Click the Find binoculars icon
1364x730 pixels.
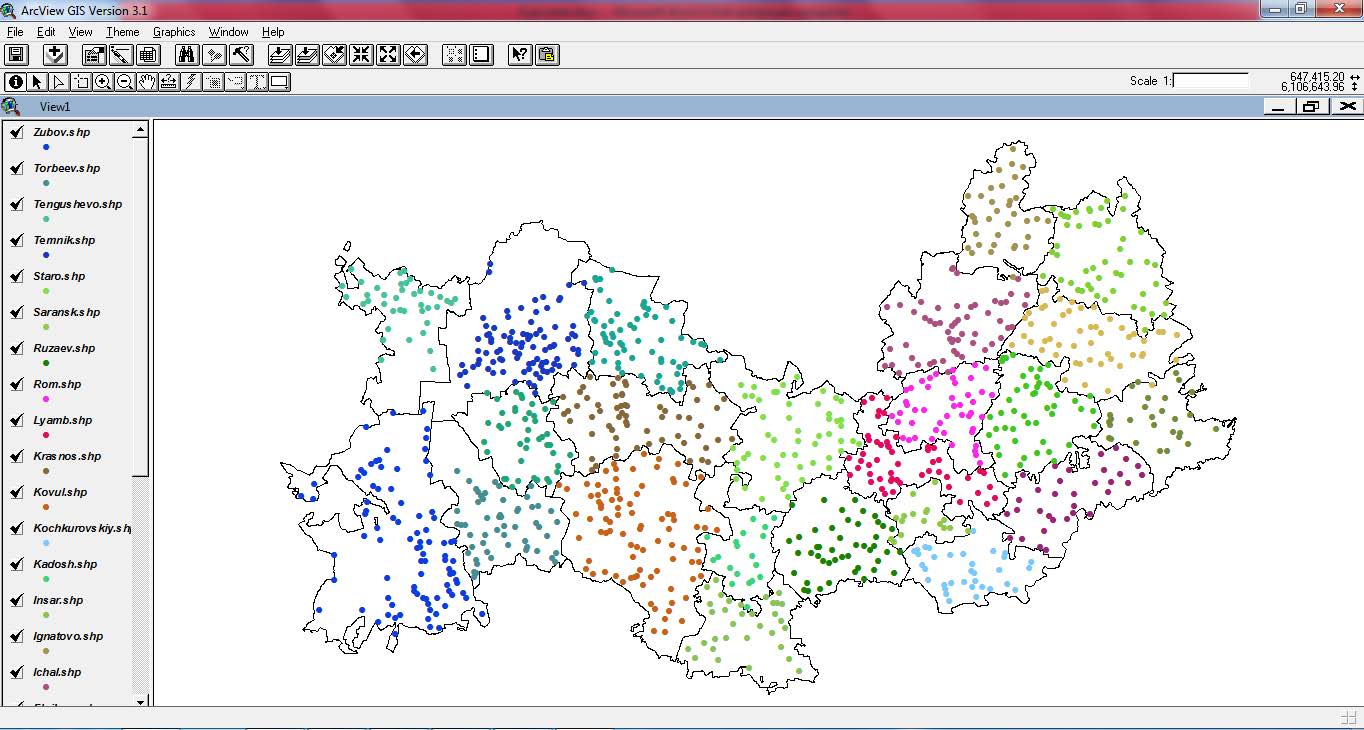[187, 55]
